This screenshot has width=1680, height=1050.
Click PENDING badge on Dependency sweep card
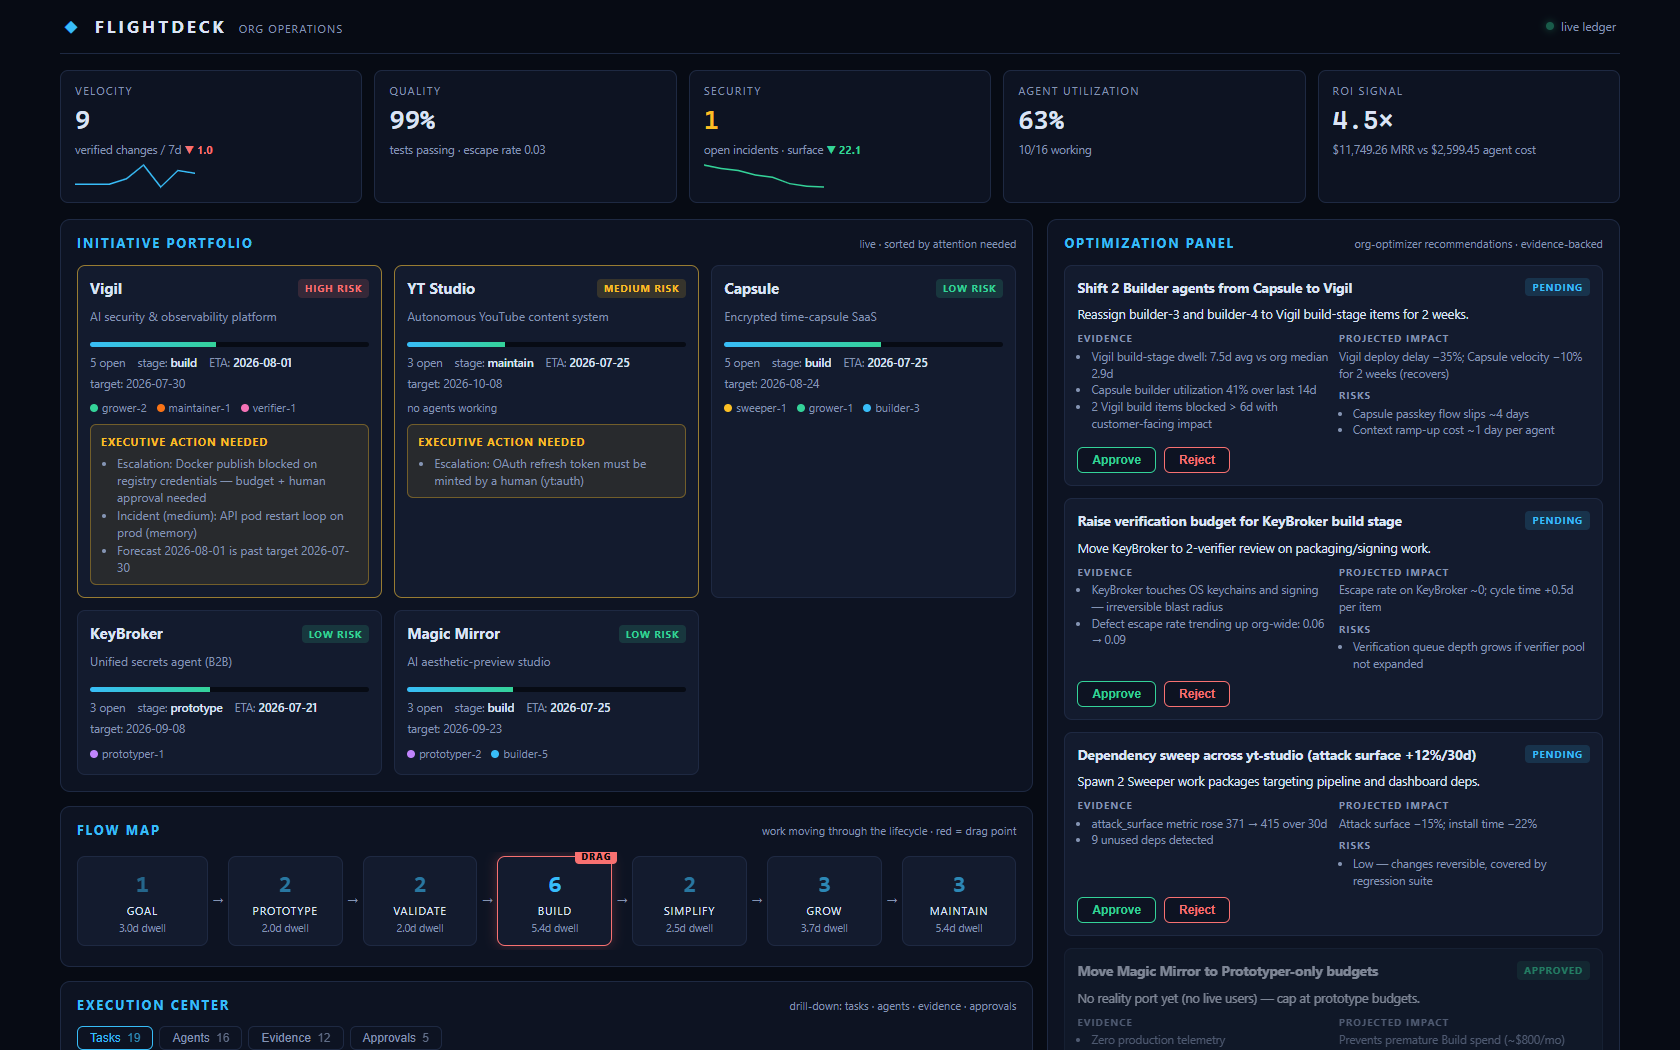[x=1557, y=754]
